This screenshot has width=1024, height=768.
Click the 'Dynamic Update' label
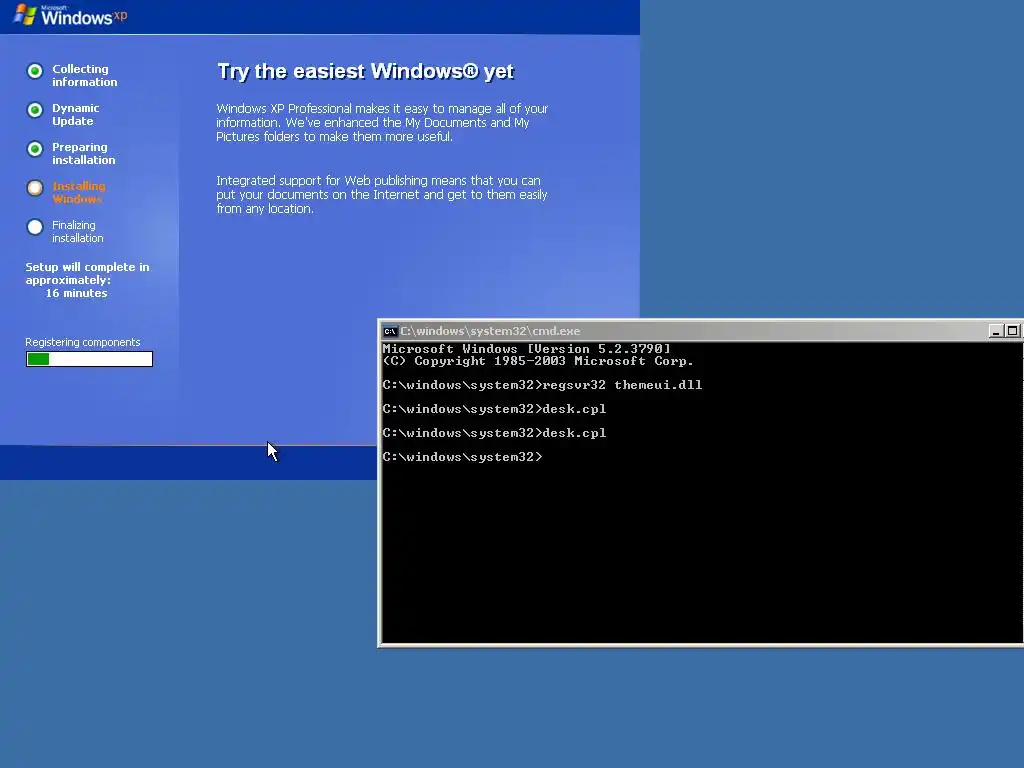75,114
